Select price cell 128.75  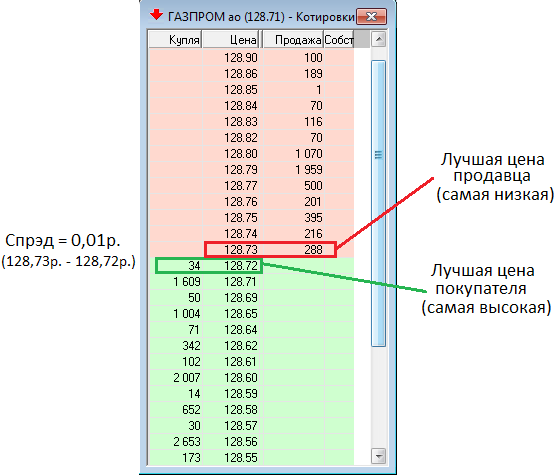tap(232, 218)
